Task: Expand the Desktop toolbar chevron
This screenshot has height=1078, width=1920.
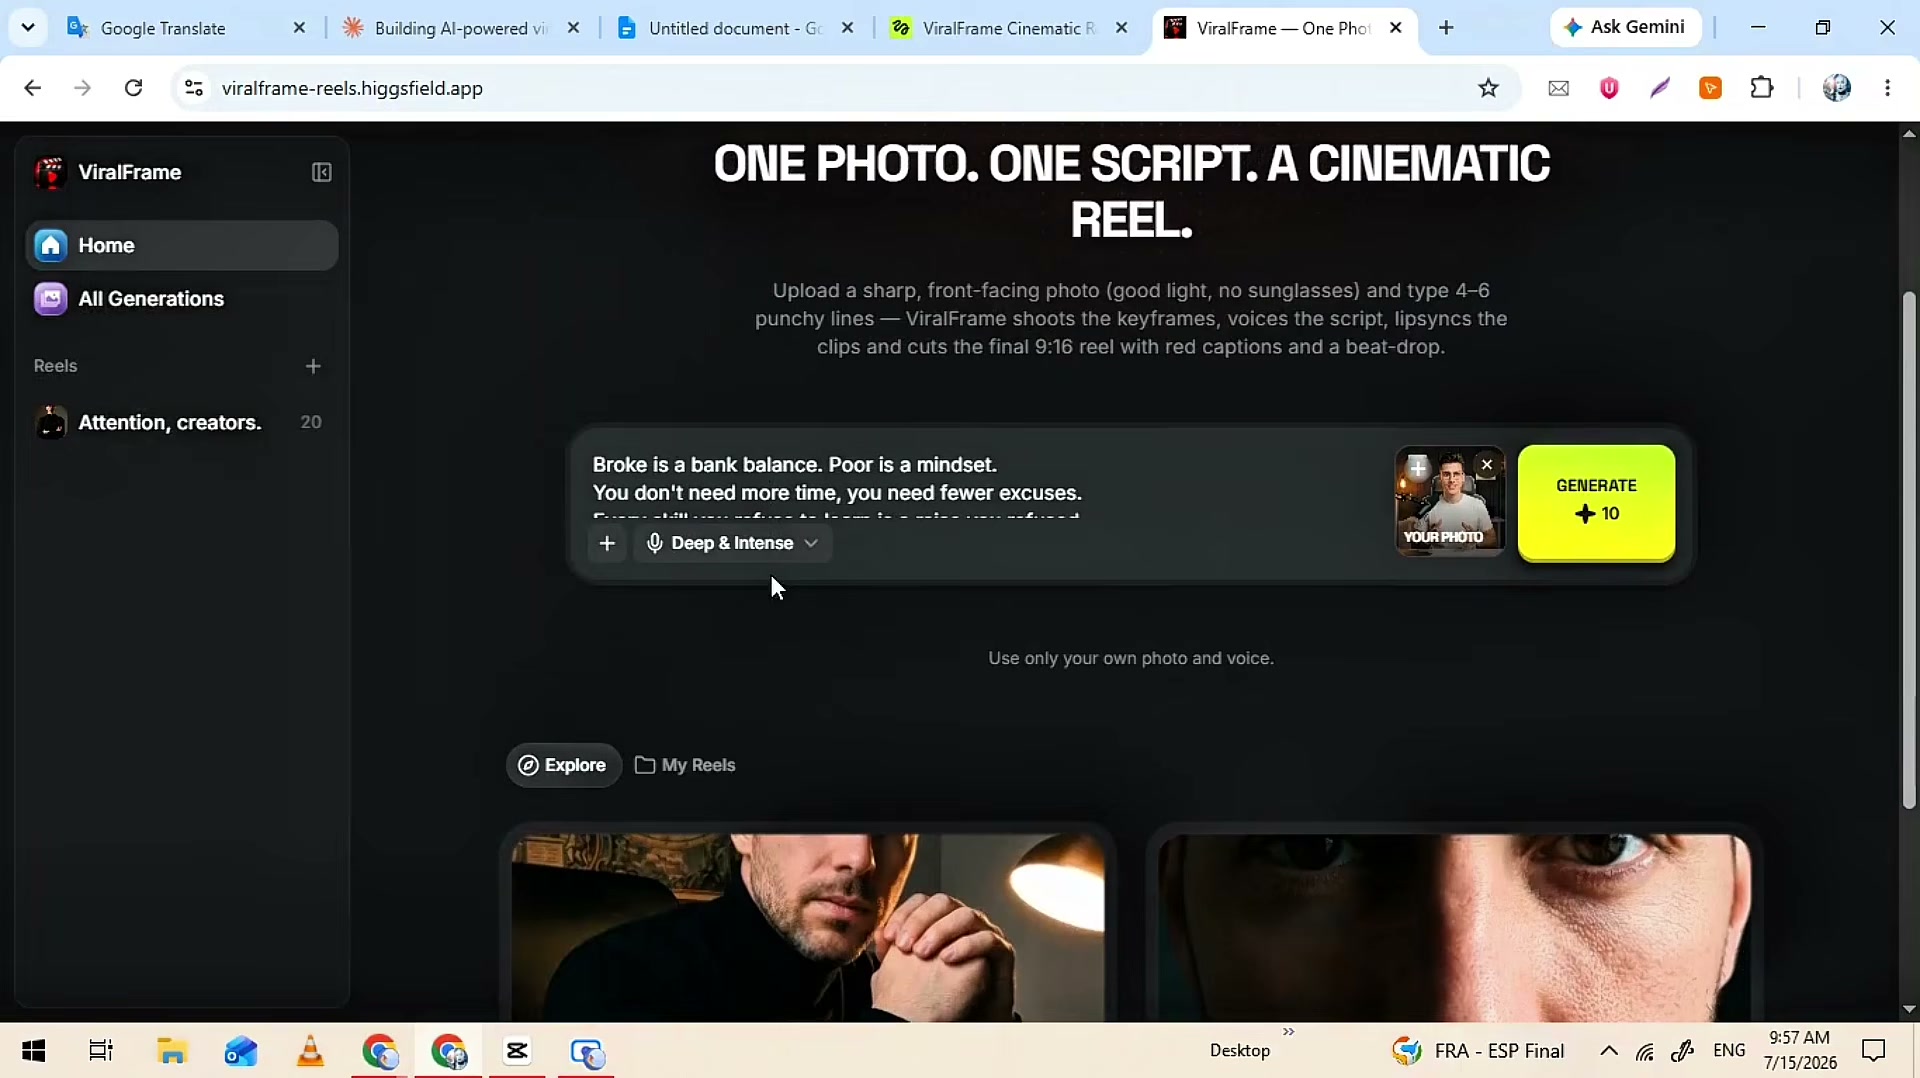Action: click(1289, 1032)
